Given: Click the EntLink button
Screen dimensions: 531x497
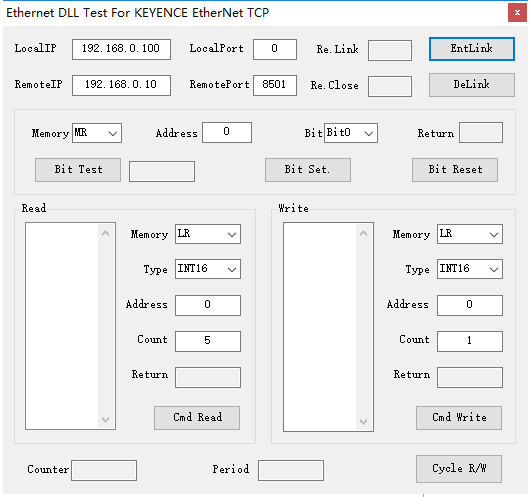Looking at the screenshot, I should pos(471,49).
